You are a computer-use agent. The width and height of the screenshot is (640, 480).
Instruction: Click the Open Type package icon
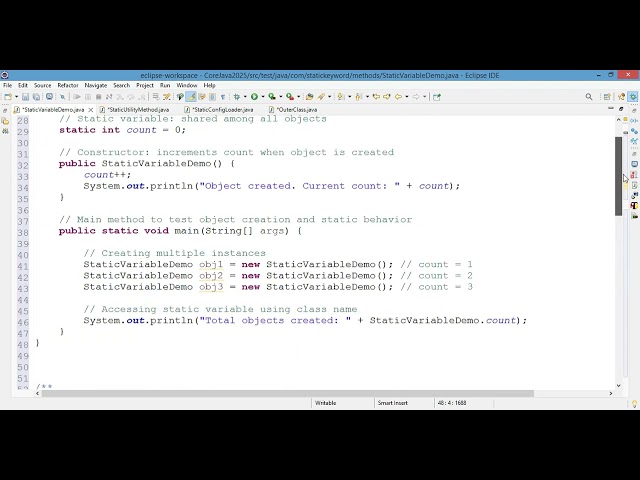tap(309, 97)
